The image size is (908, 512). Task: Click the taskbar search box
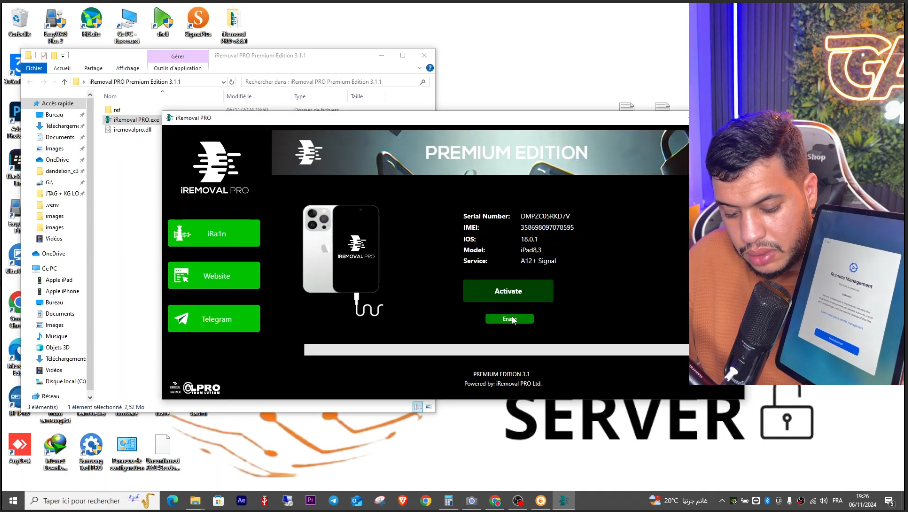pos(90,500)
